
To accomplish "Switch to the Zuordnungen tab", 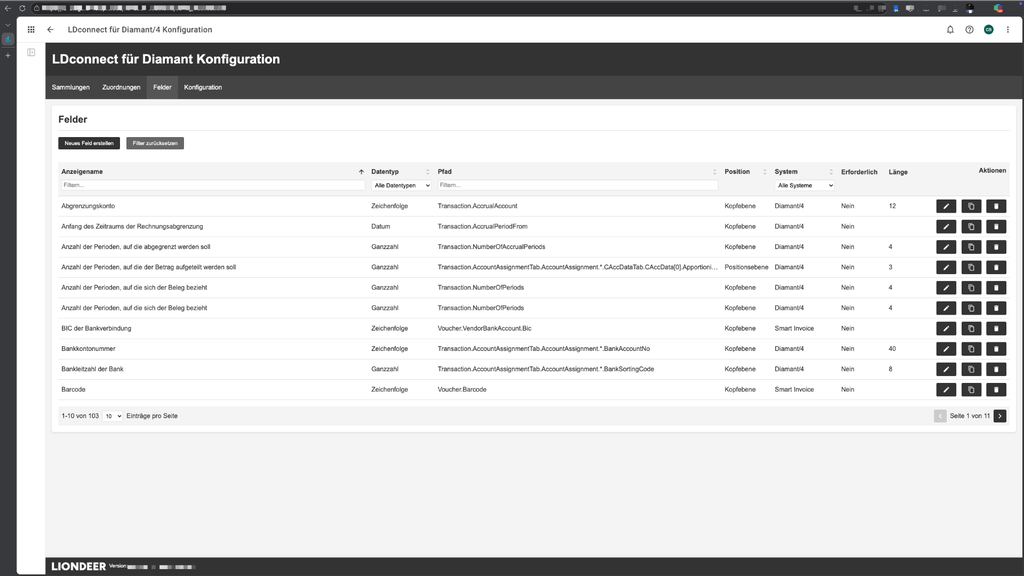I will coord(121,87).
